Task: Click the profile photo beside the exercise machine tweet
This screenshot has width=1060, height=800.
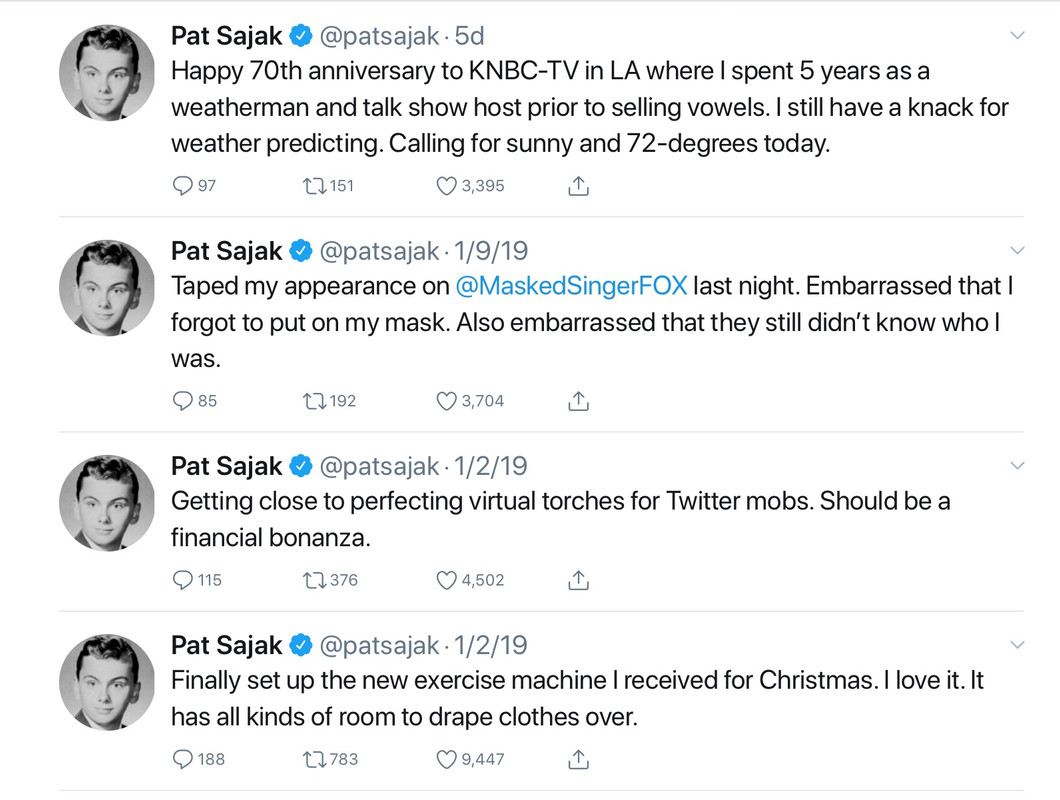Action: [107, 682]
